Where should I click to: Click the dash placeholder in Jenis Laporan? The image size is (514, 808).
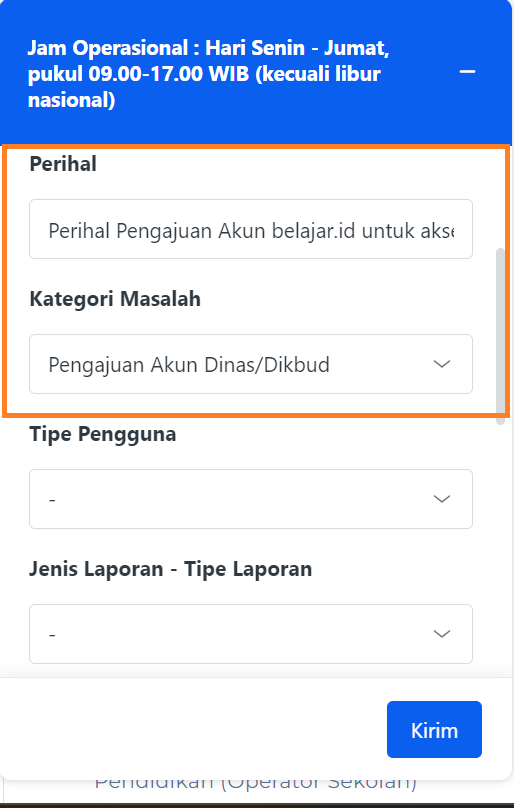(x=52, y=634)
